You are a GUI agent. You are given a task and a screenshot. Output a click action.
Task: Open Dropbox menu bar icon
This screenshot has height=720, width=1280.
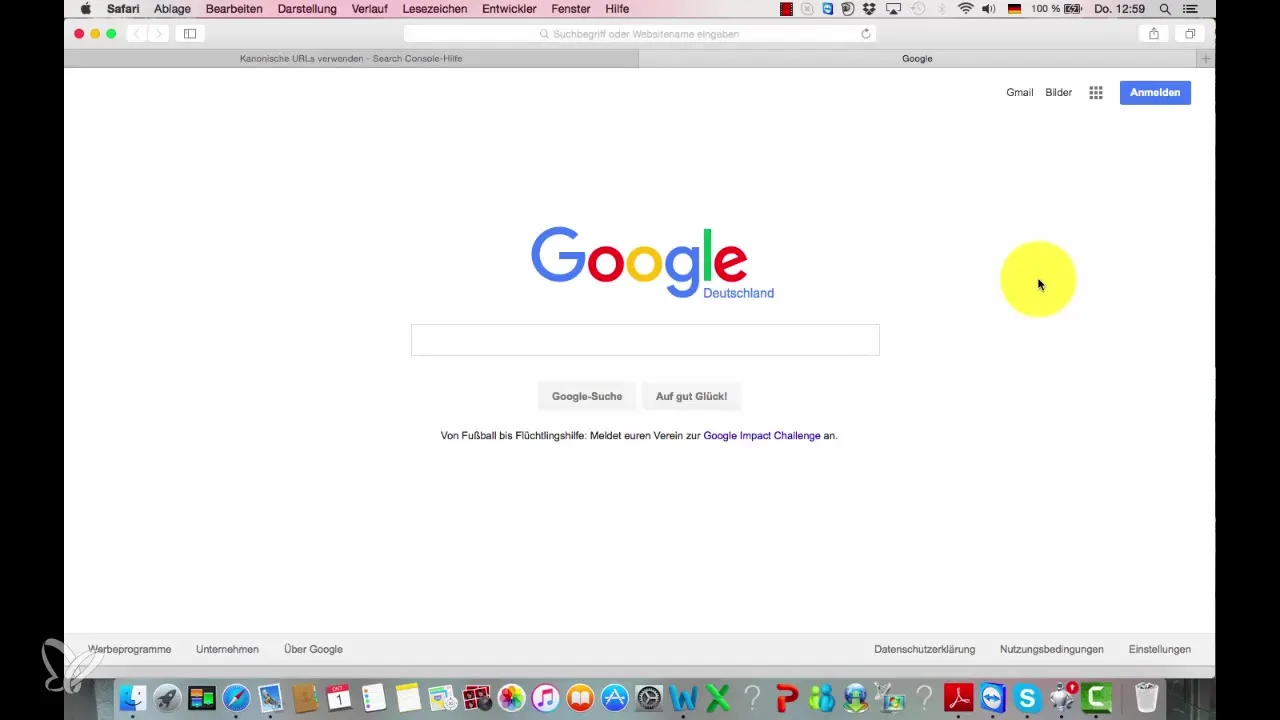(870, 9)
